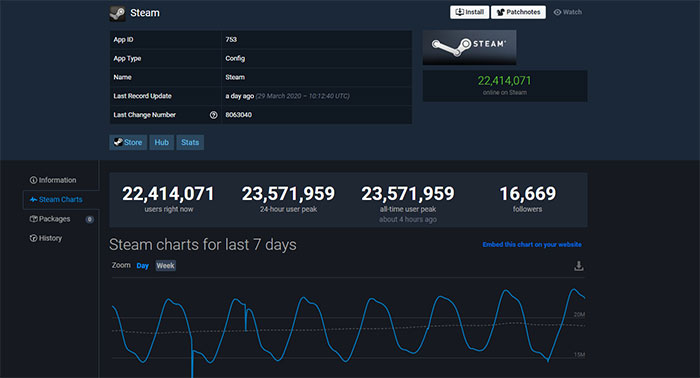The image size is (700, 378).
Task: Click the help icon next to Last Change Number
Action: coord(213,115)
